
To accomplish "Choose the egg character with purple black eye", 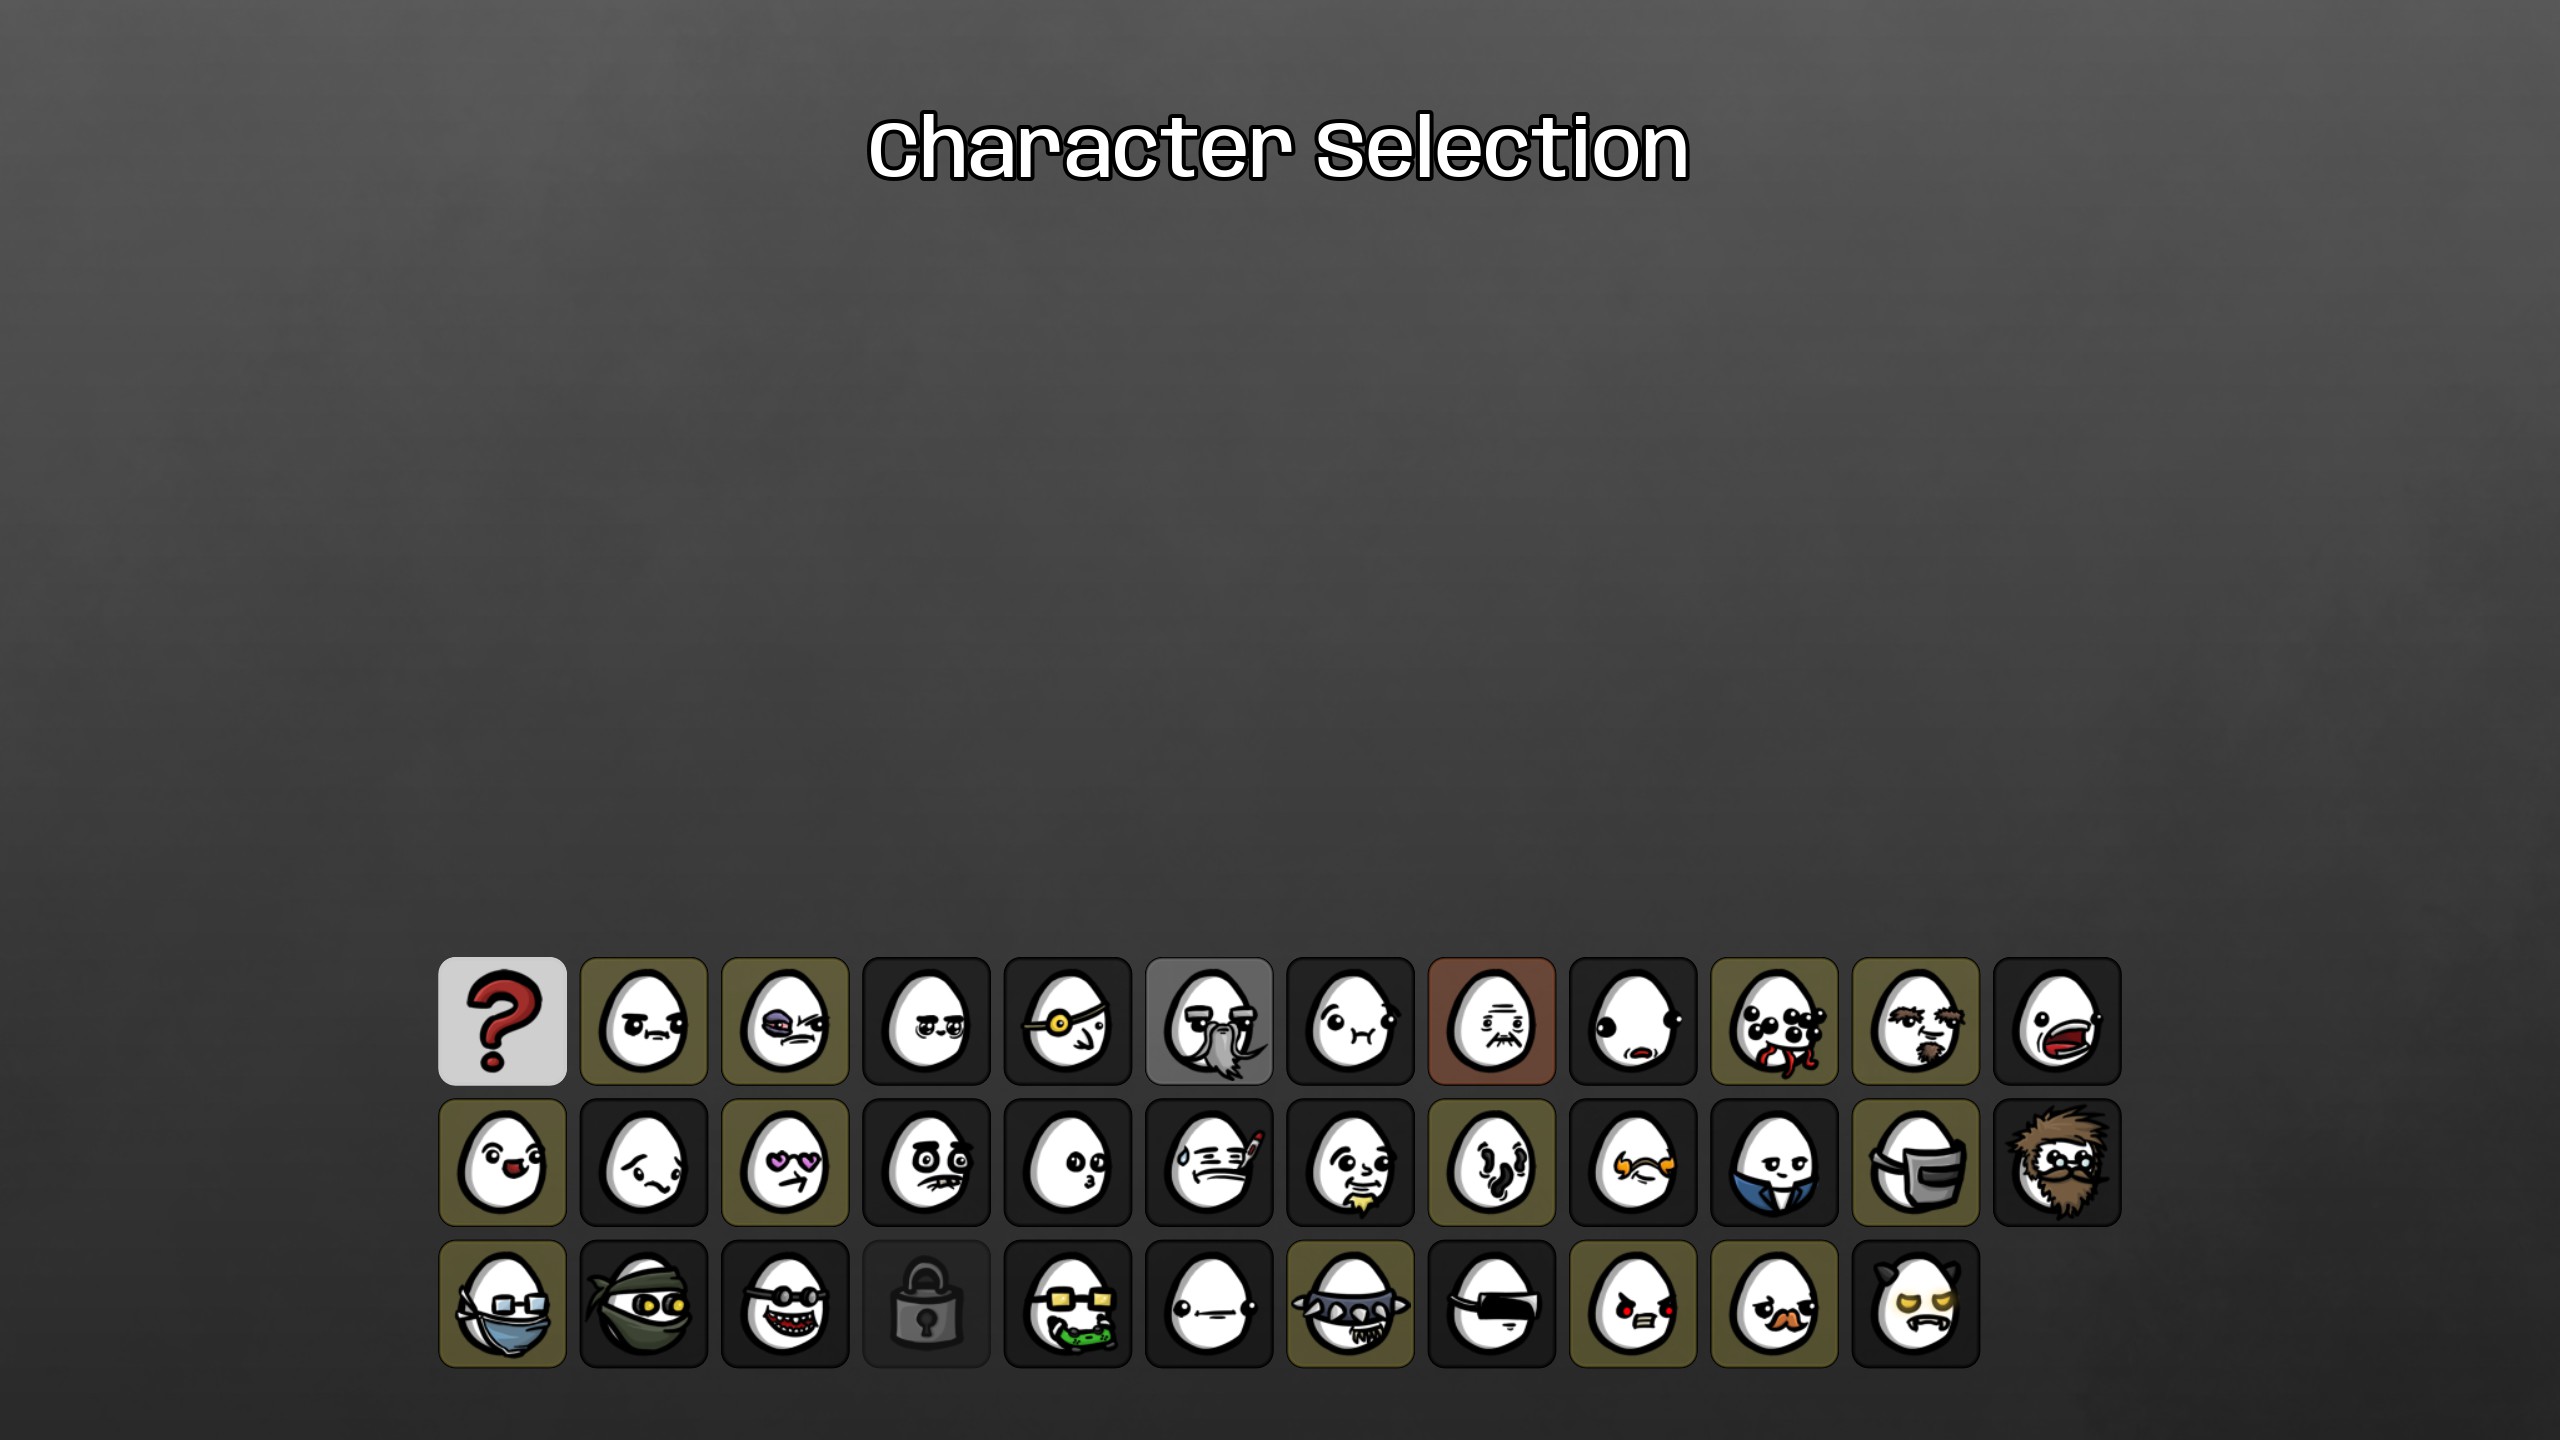I will (785, 1021).
